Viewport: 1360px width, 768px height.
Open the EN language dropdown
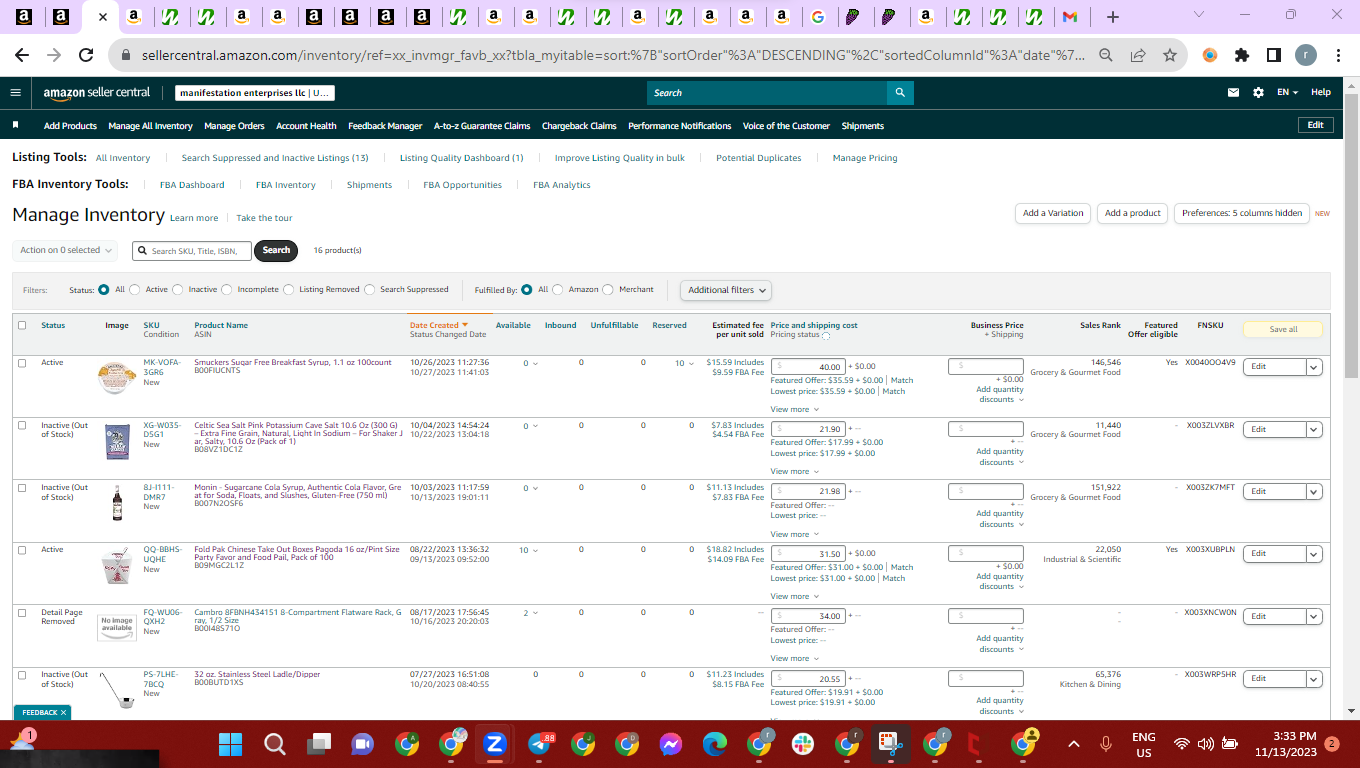pyautogui.click(x=1287, y=93)
